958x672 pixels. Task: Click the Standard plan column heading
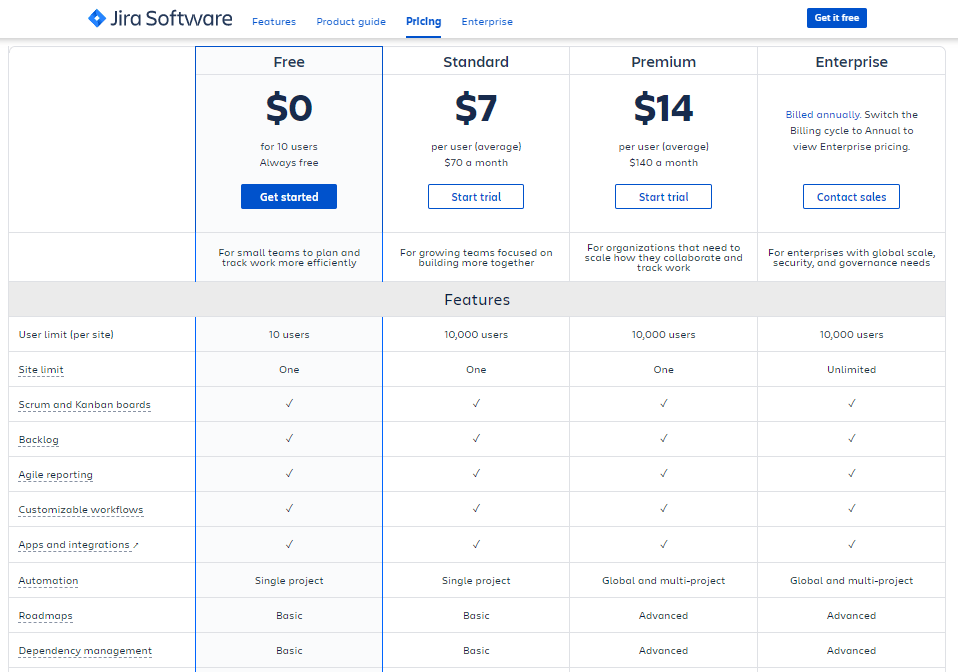[x=476, y=62]
